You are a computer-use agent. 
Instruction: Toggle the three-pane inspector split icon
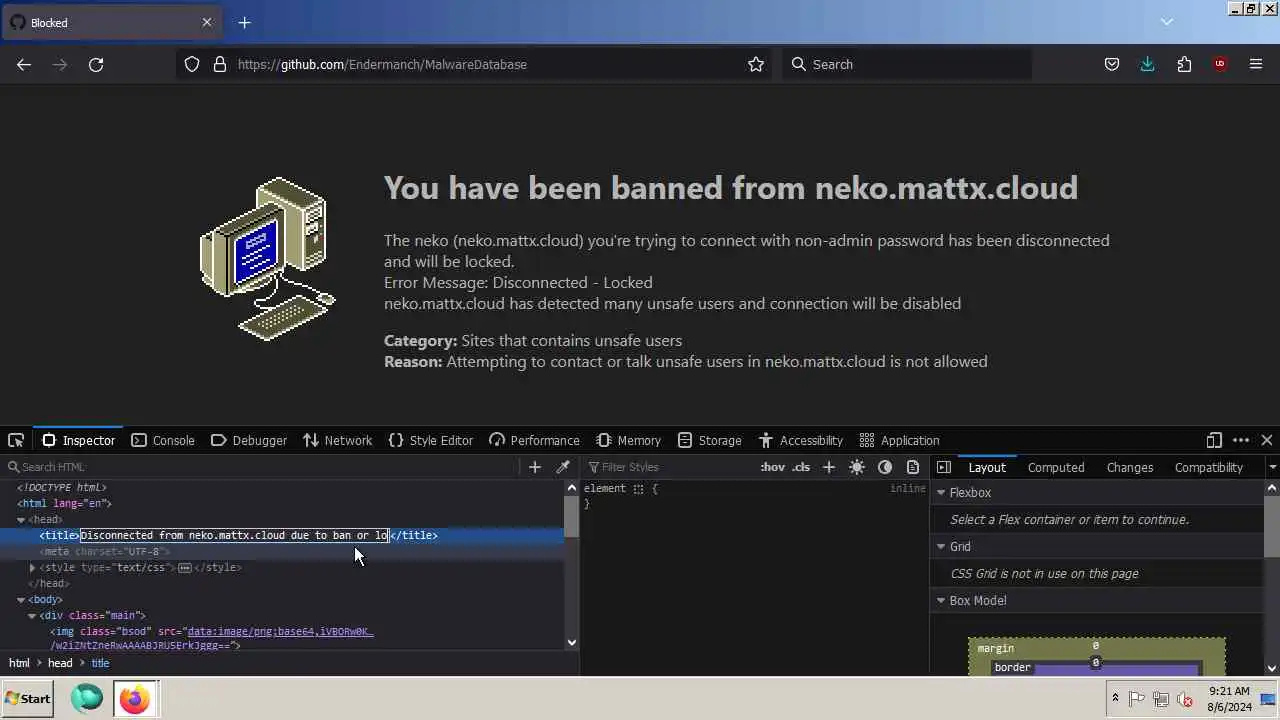943,467
